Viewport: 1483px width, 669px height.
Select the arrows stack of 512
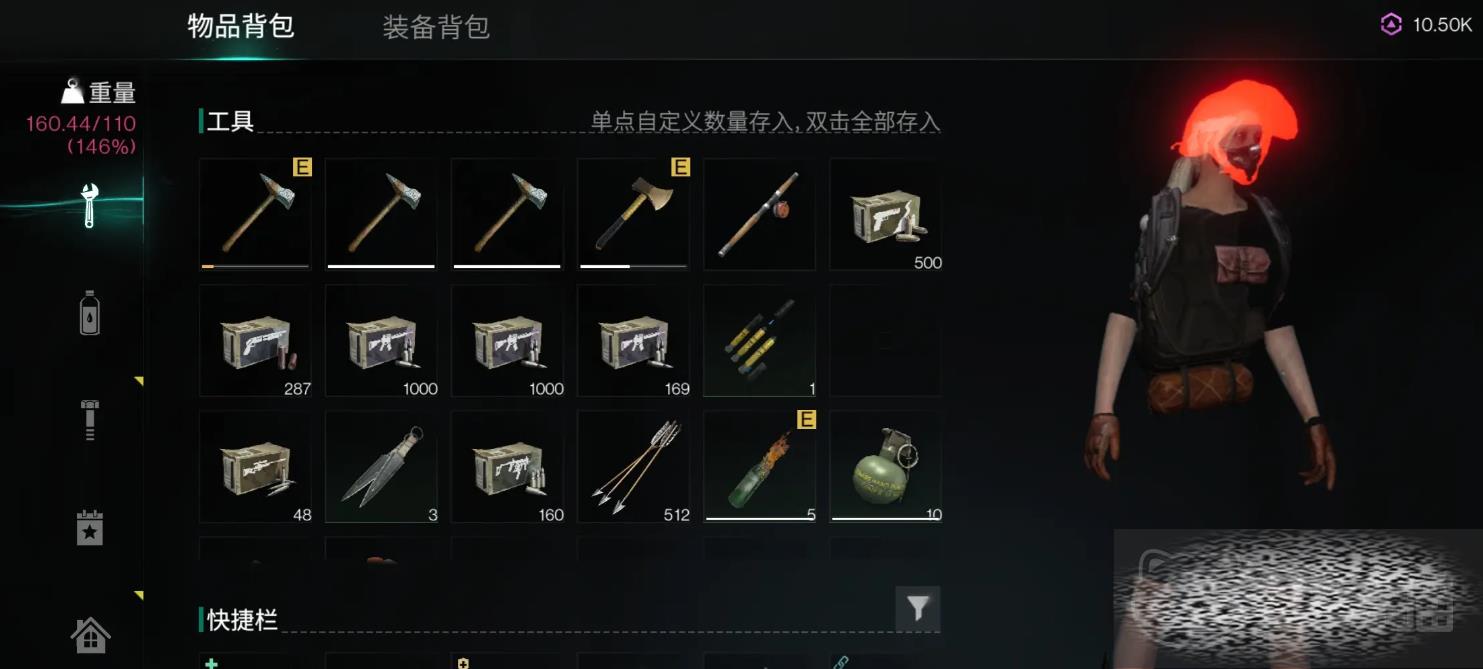(x=633, y=466)
